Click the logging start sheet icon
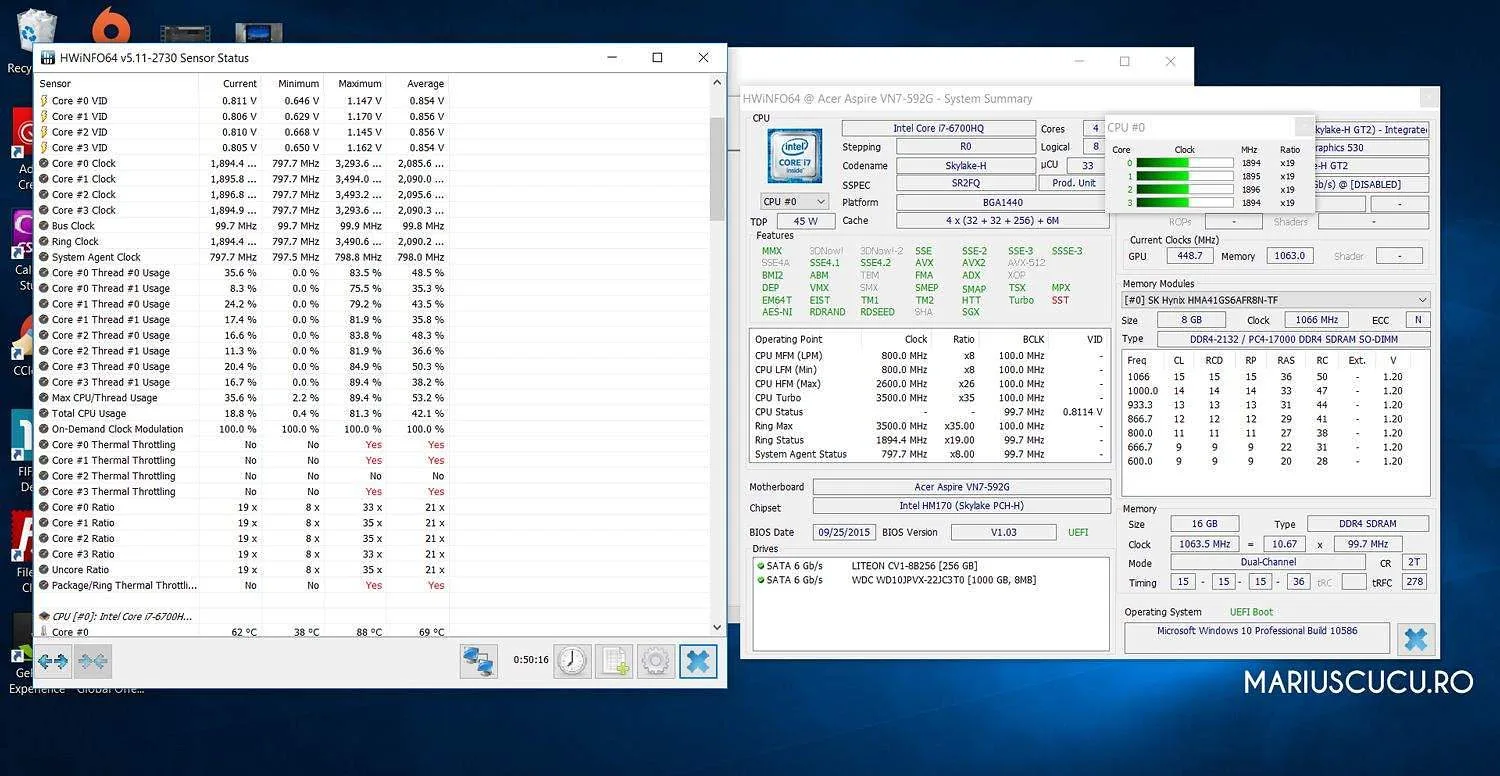The image size is (1500, 776). click(x=615, y=661)
